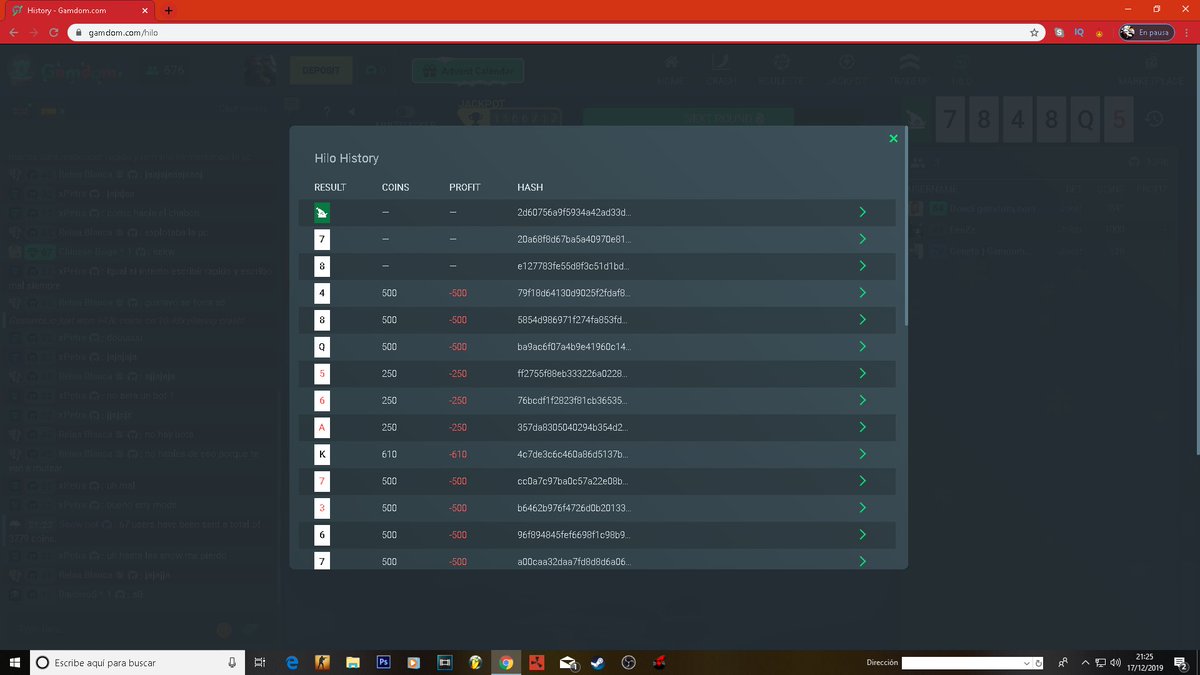
Task: Open the Chrome menu (three dots)
Action: (x=1187, y=32)
